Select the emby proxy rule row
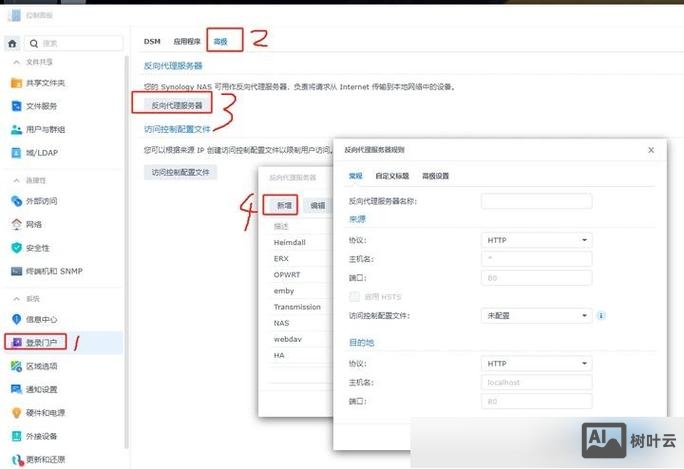This screenshot has width=684, height=469. click(x=301, y=291)
